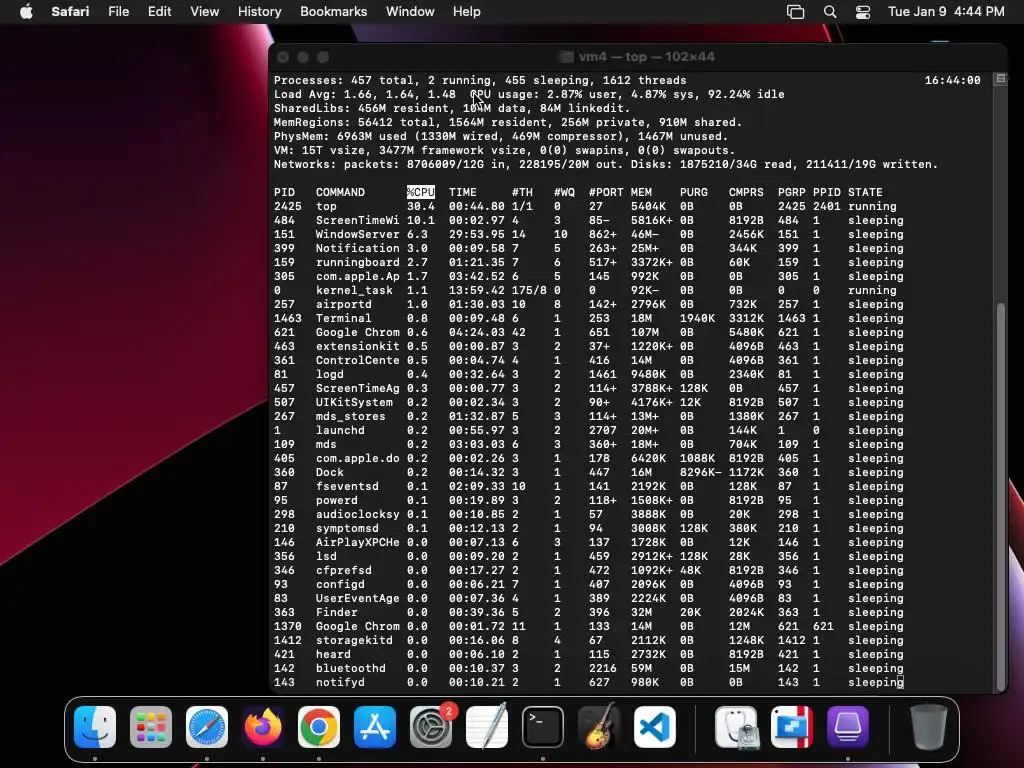The height and width of the screenshot is (768, 1024).
Task: Click the 'fseventsd' process name
Action: click(x=347, y=486)
